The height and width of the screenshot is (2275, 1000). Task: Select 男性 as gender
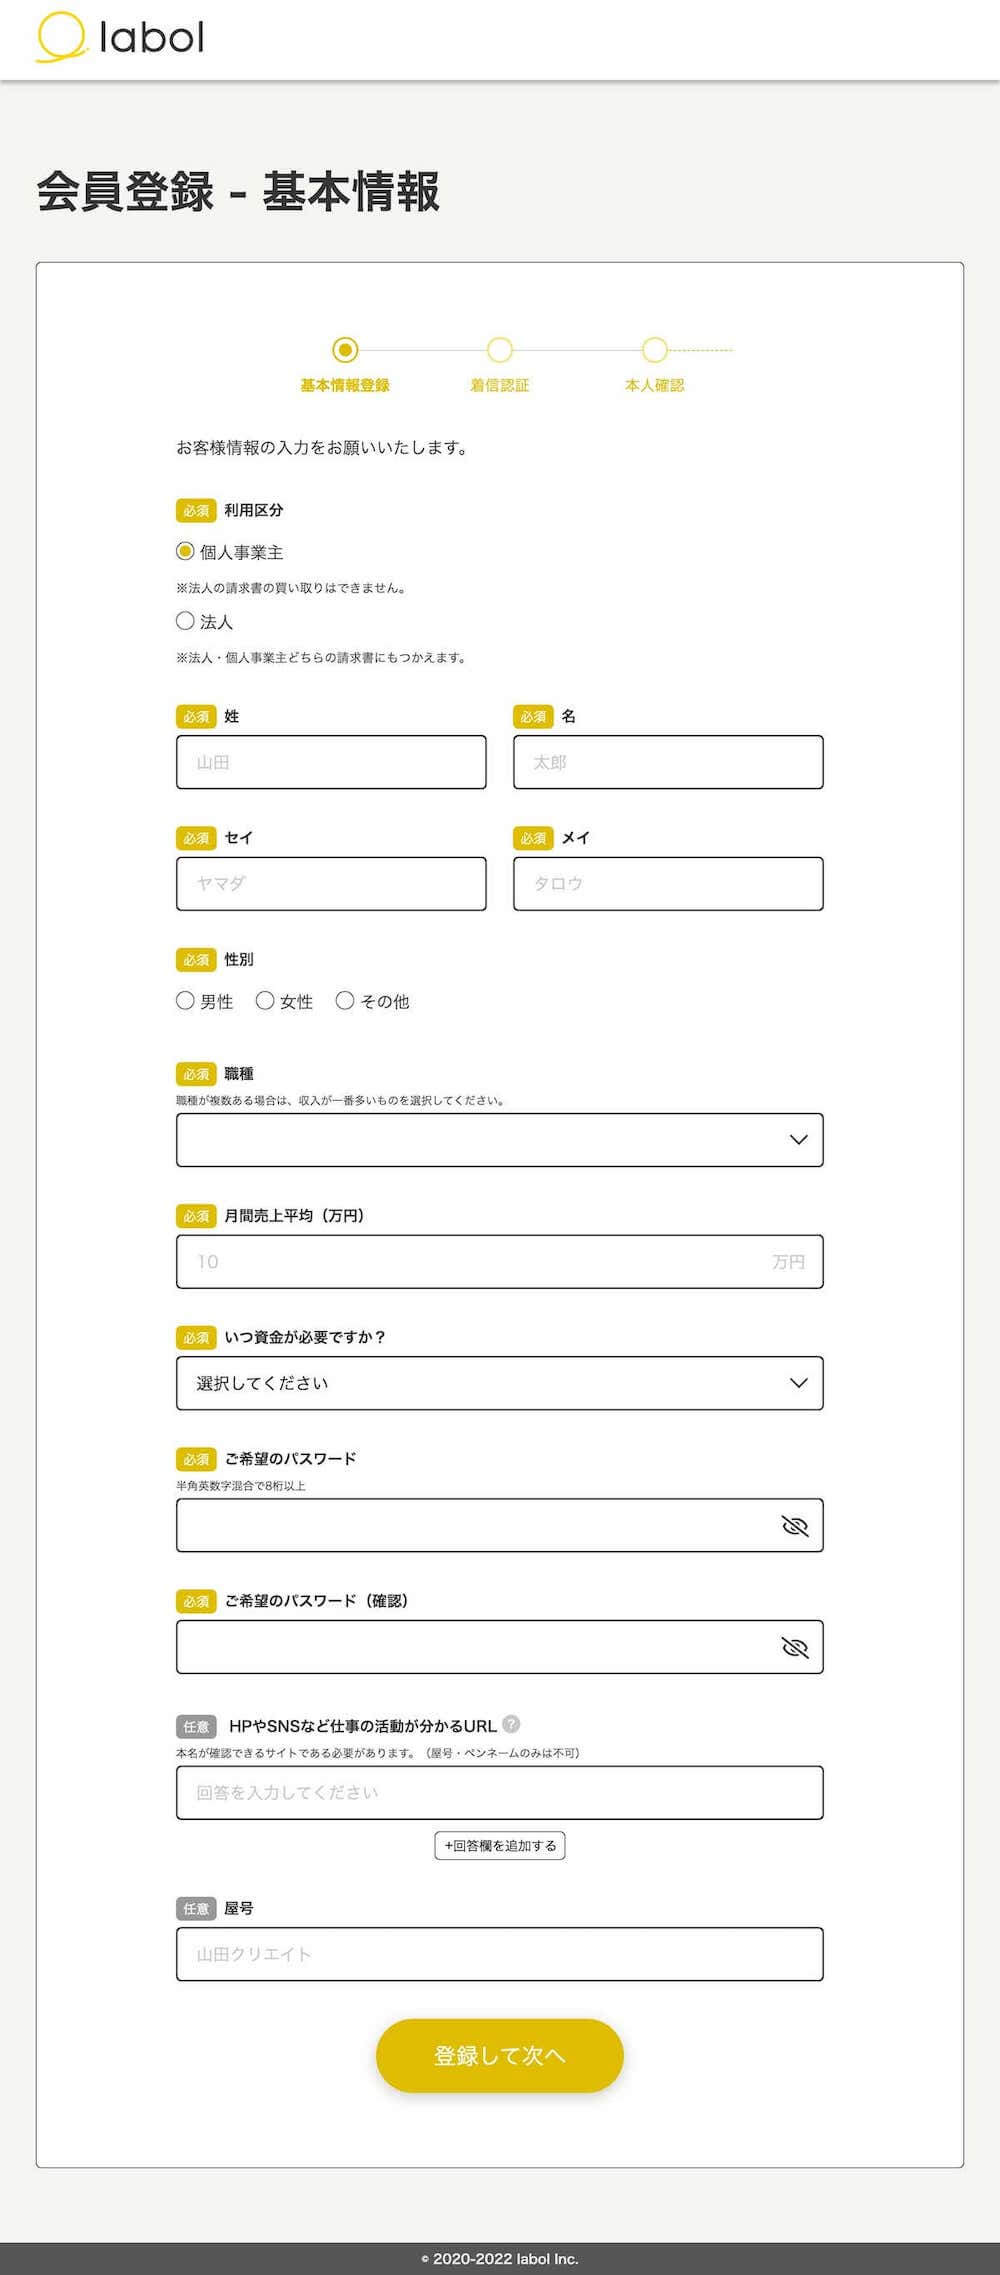coord(184,1000)
